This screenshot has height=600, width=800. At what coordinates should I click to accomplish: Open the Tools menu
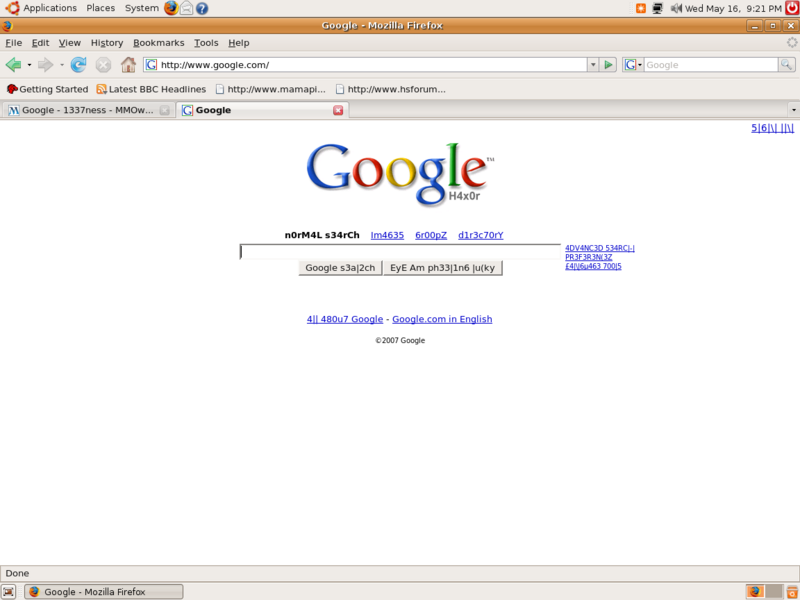tap(206, 43)
